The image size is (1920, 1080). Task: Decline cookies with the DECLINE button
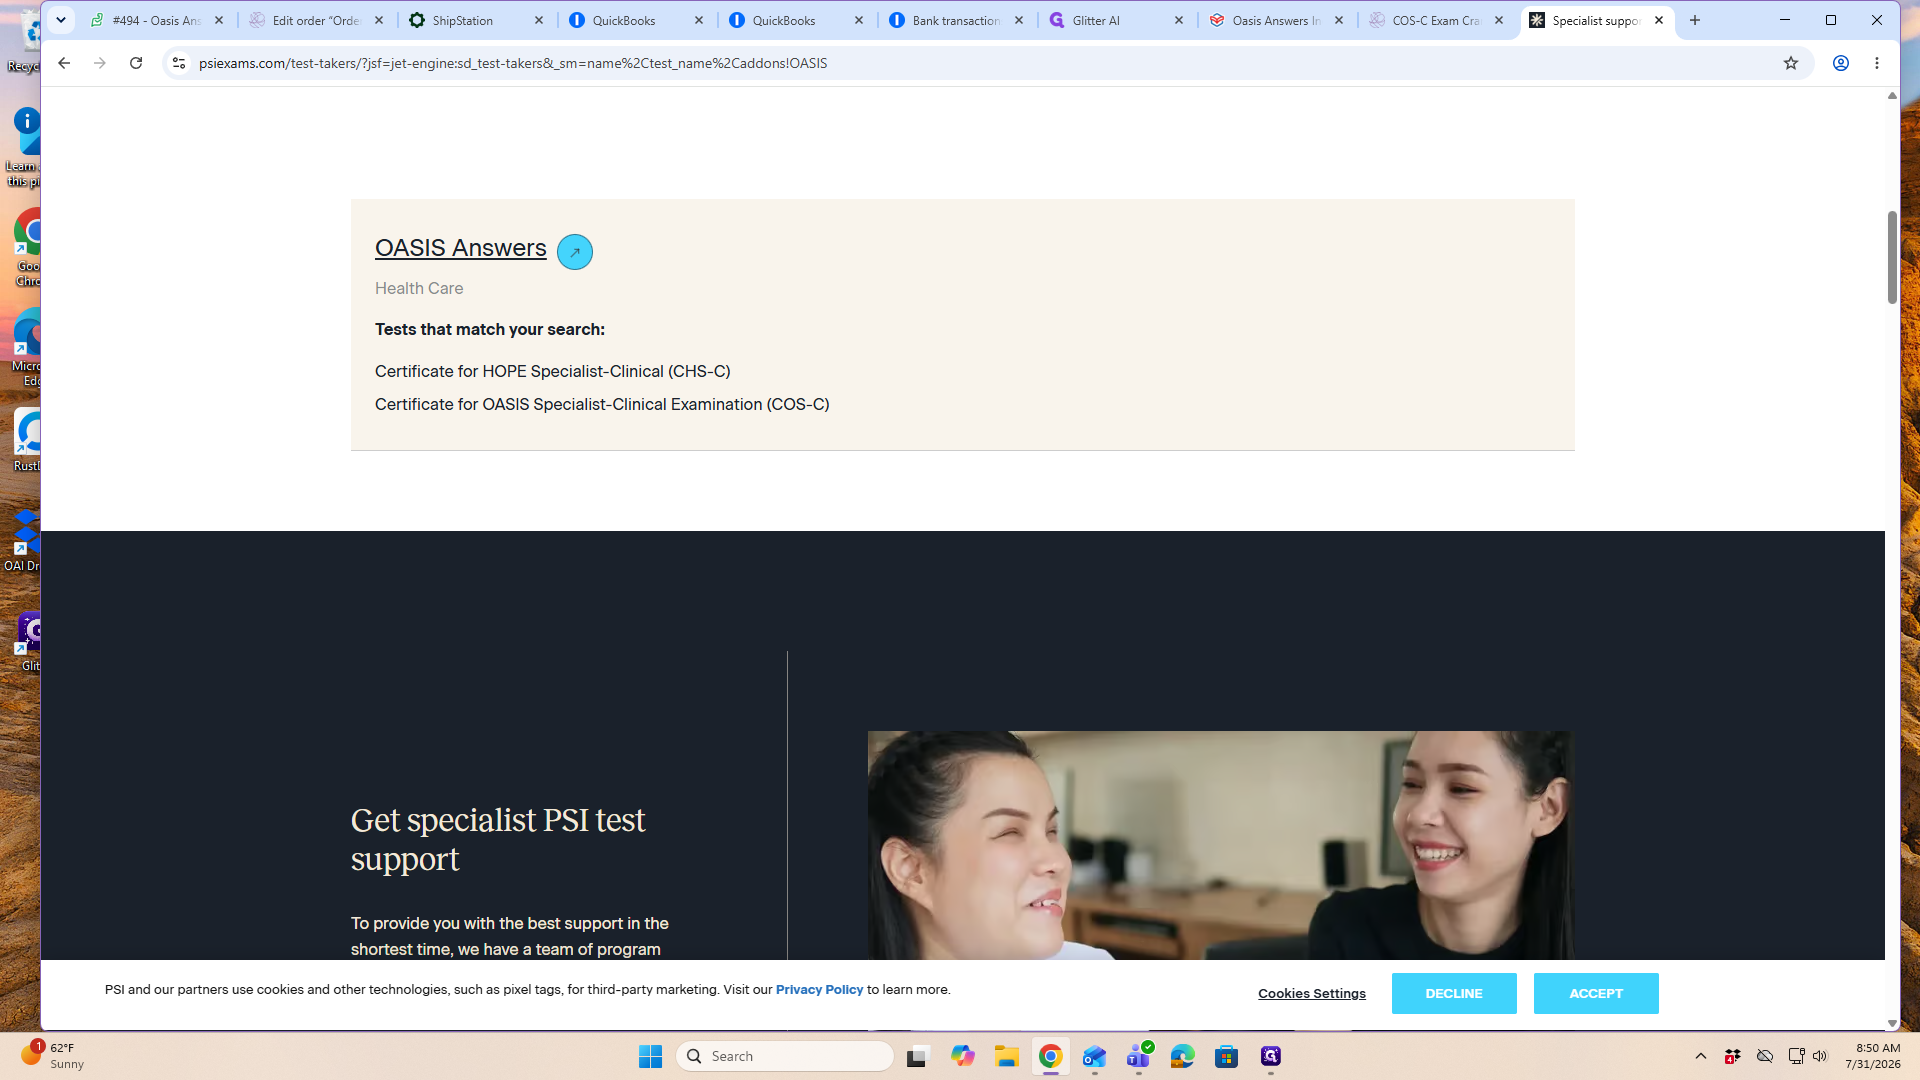pos(1454,993)
